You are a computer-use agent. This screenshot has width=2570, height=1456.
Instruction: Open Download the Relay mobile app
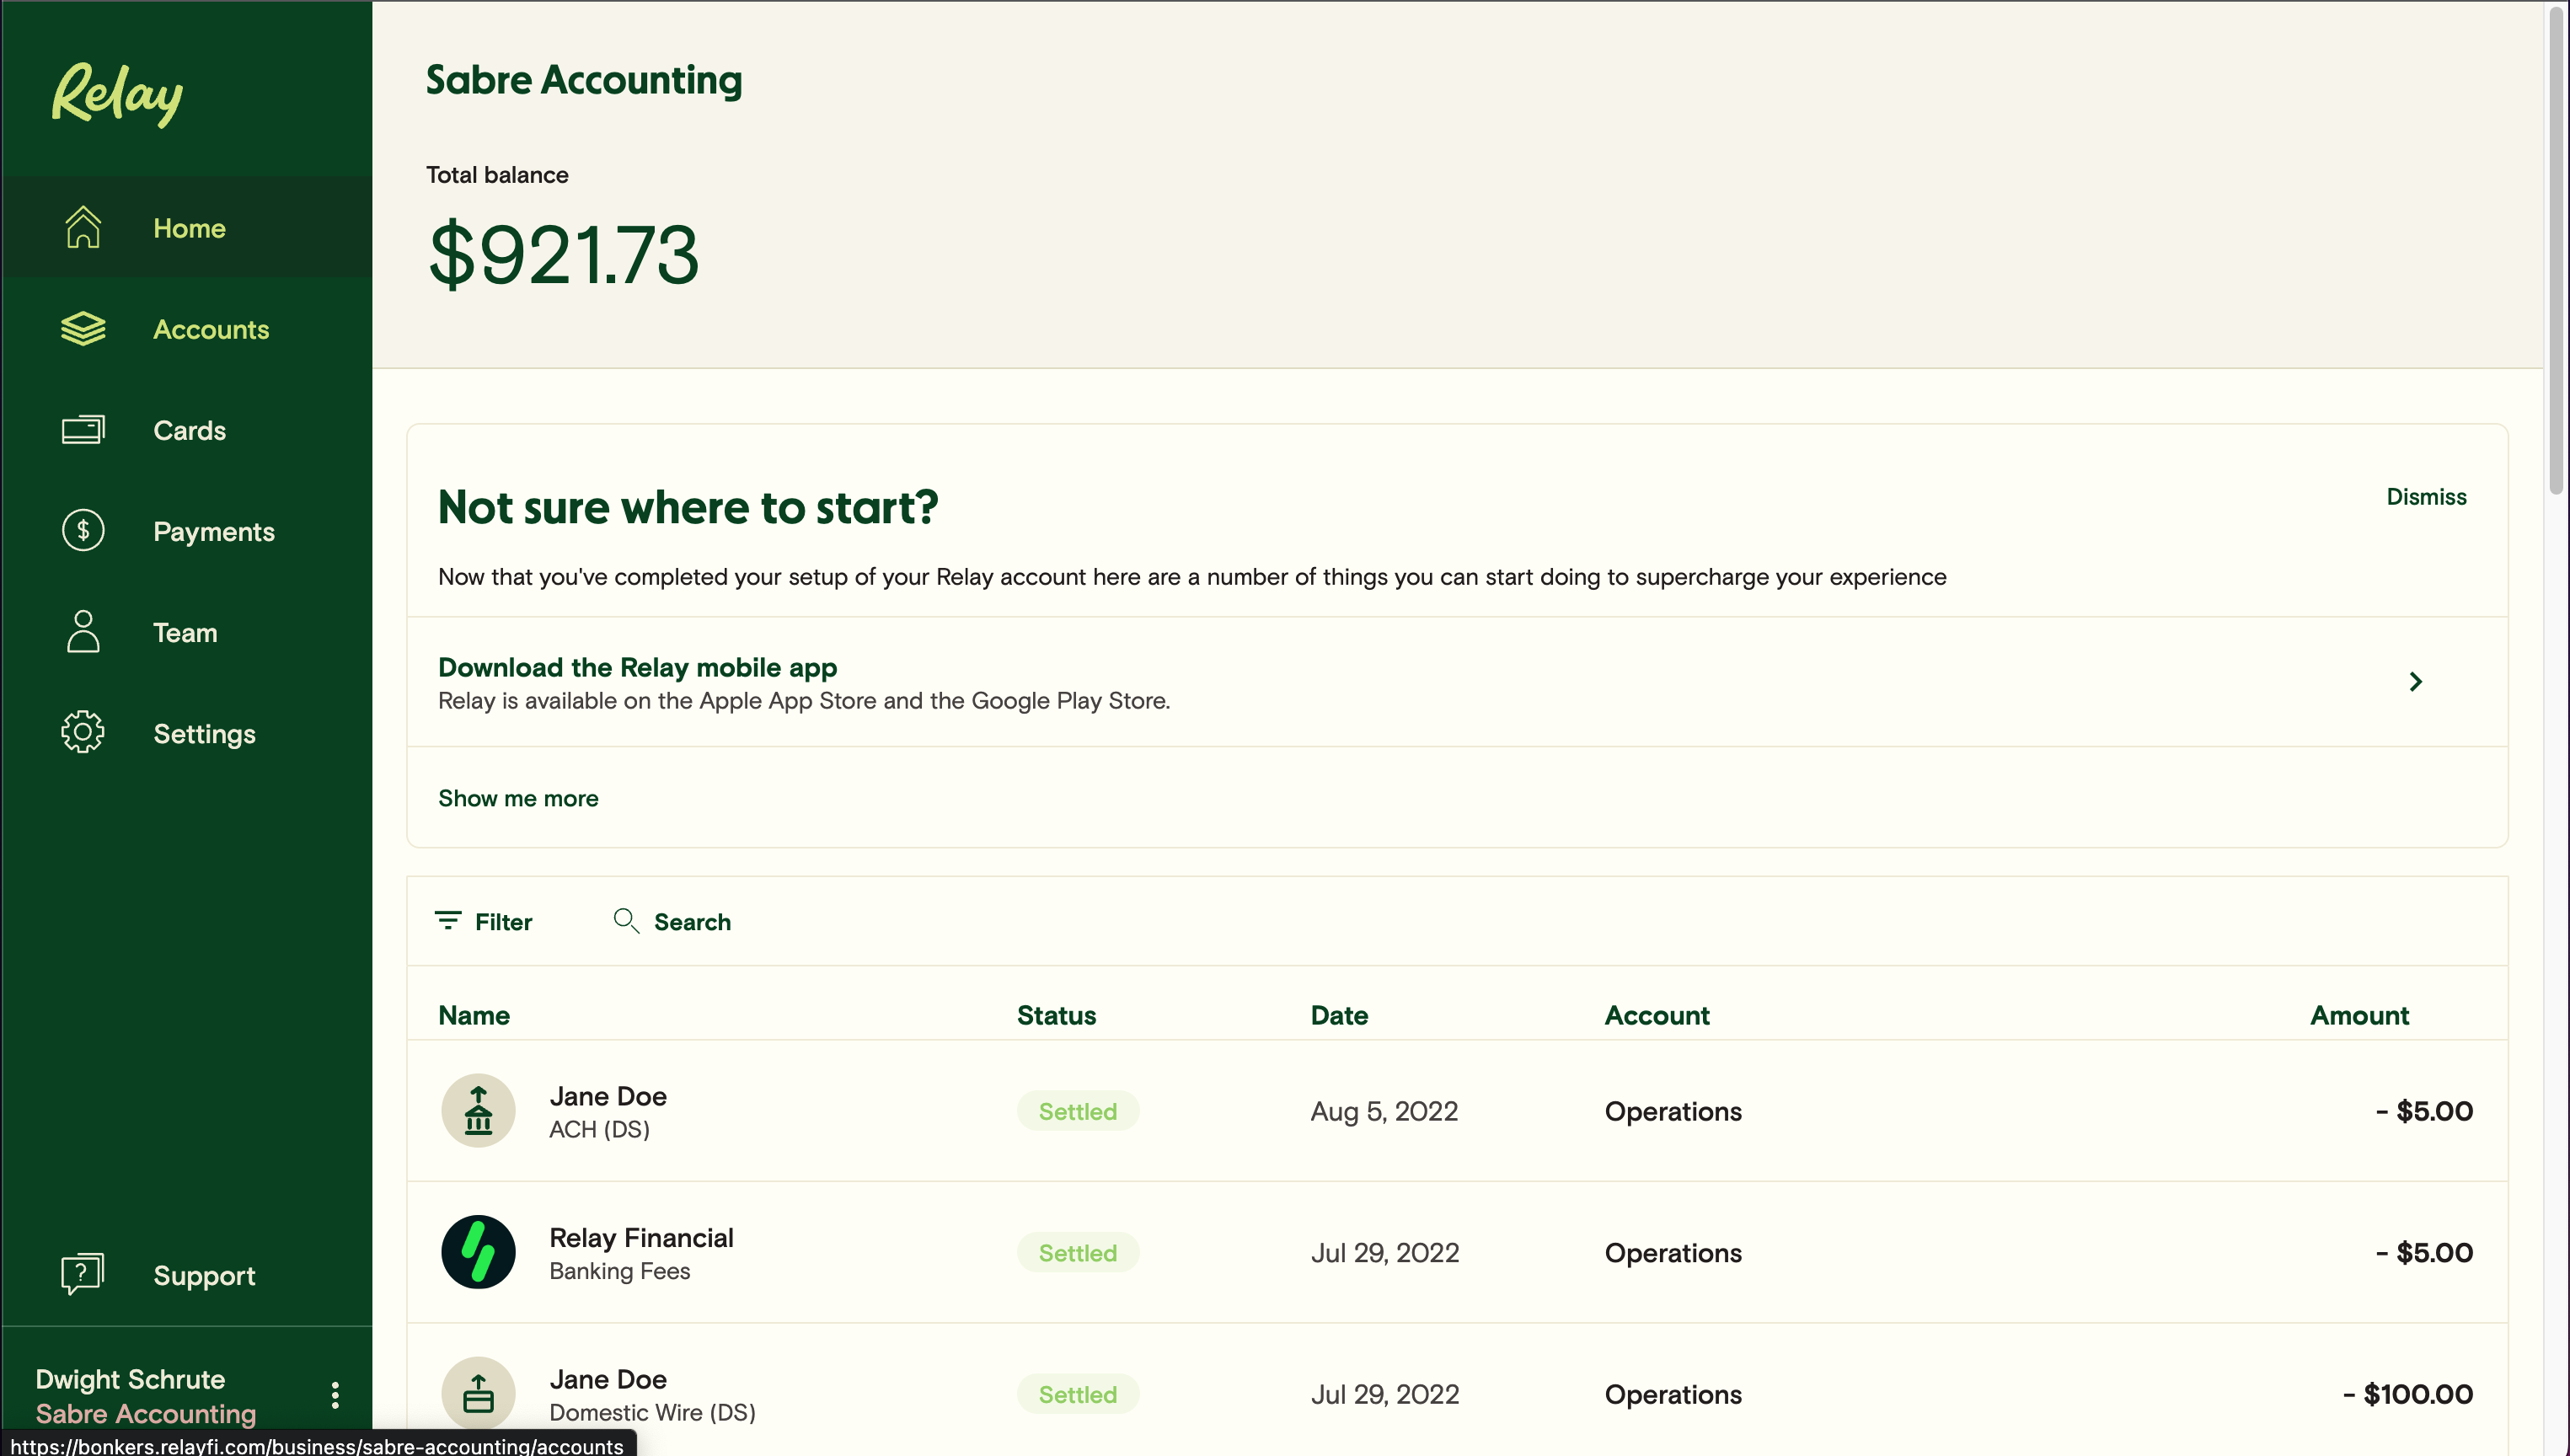click(x=1457, y=682)
